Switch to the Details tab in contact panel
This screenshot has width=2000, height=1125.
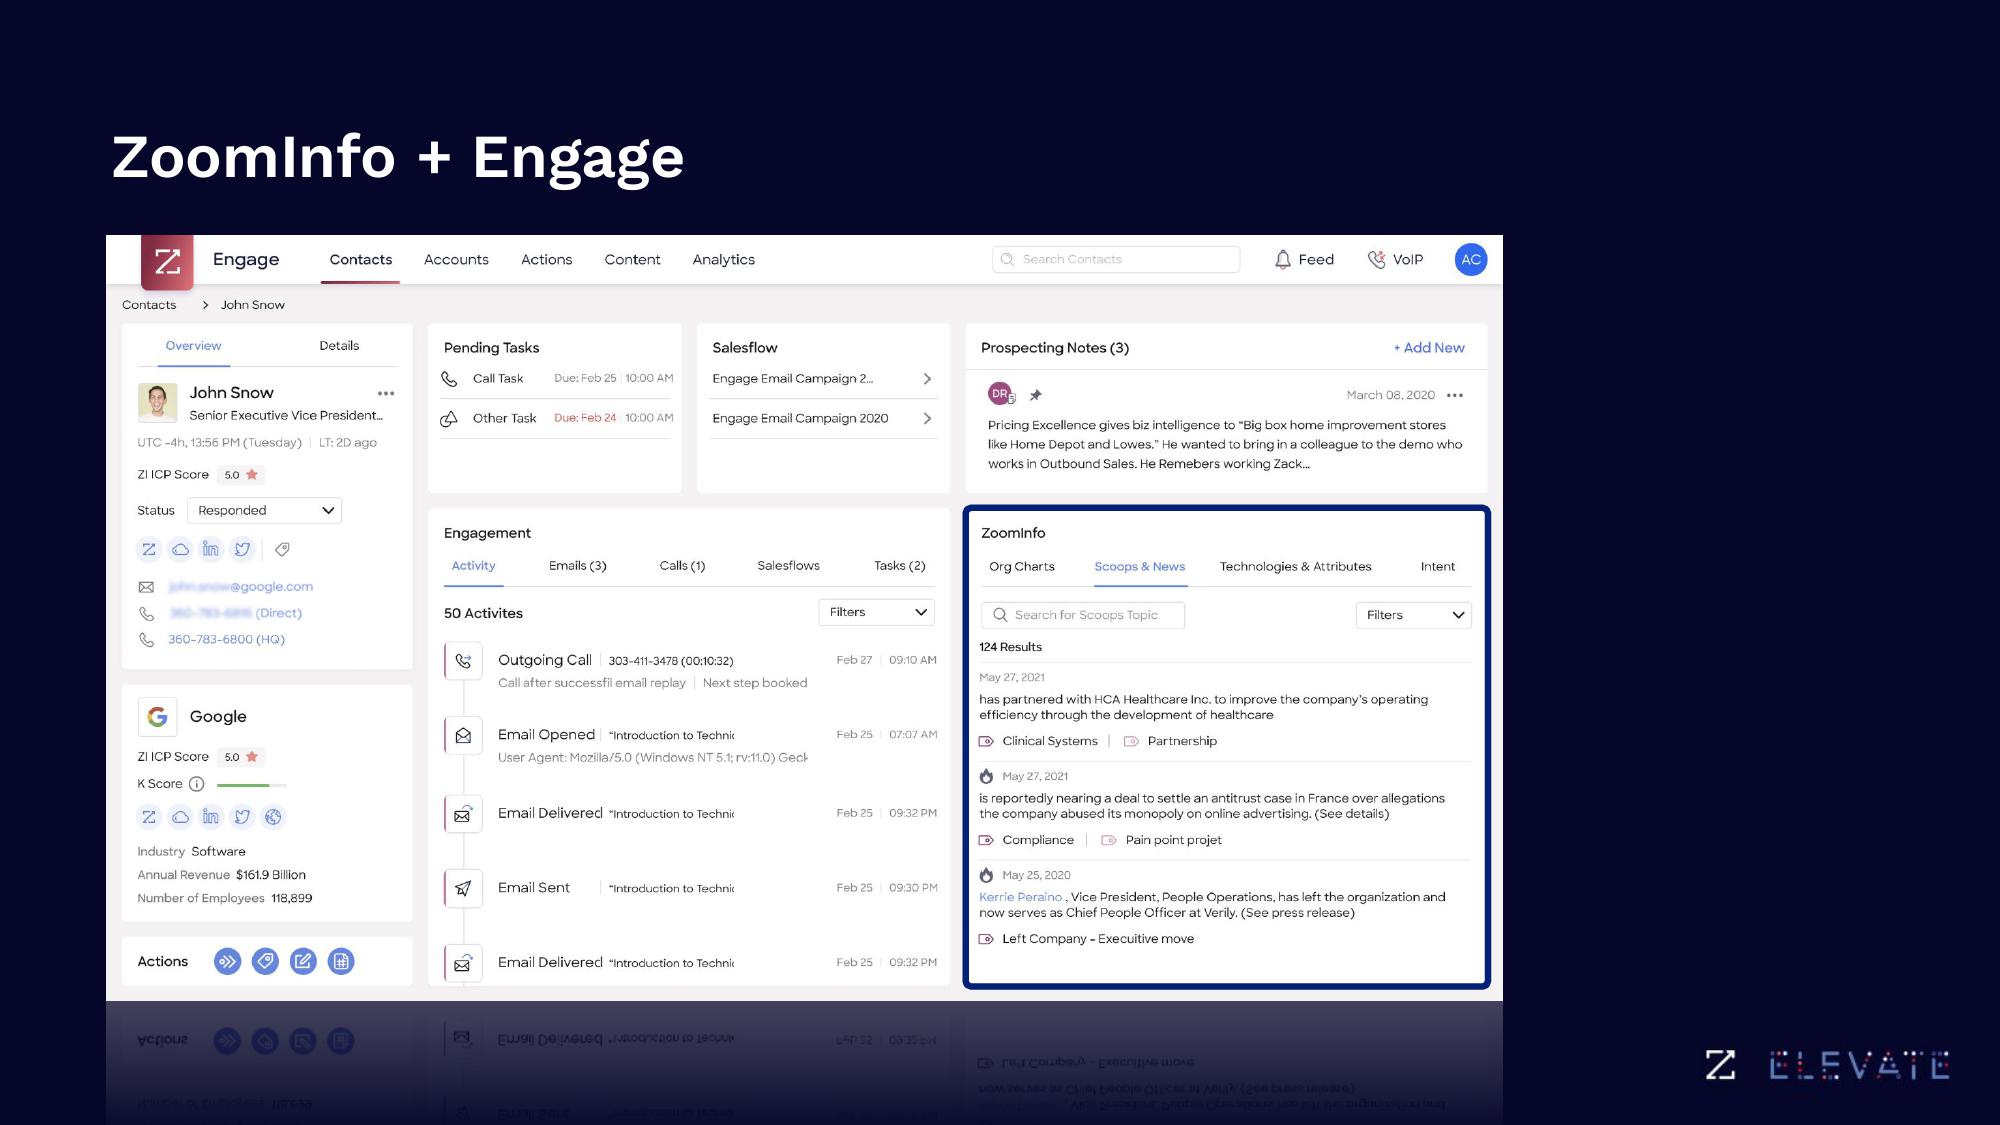[338, 345]
